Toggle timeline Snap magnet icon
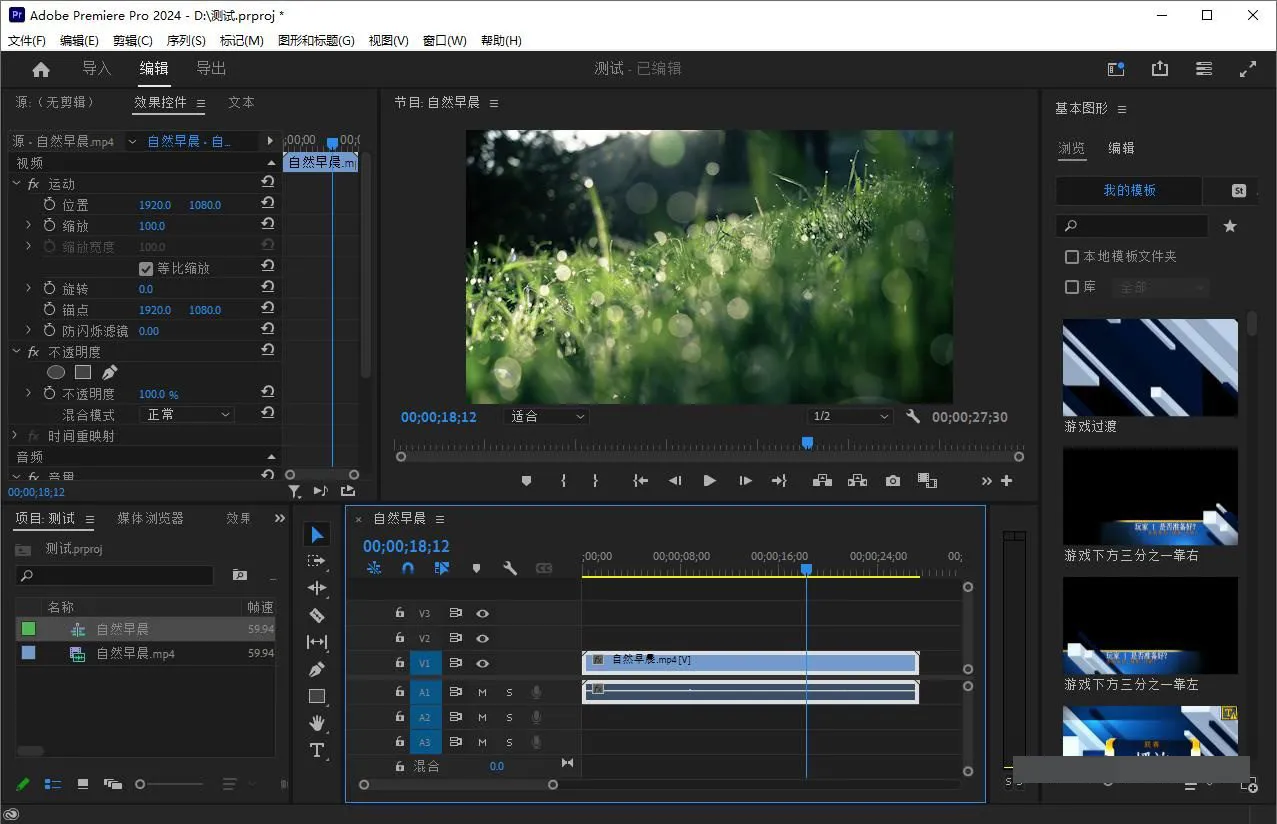Image resolution: width=1277 pixels, height=824 pixels. click(408, 568)
